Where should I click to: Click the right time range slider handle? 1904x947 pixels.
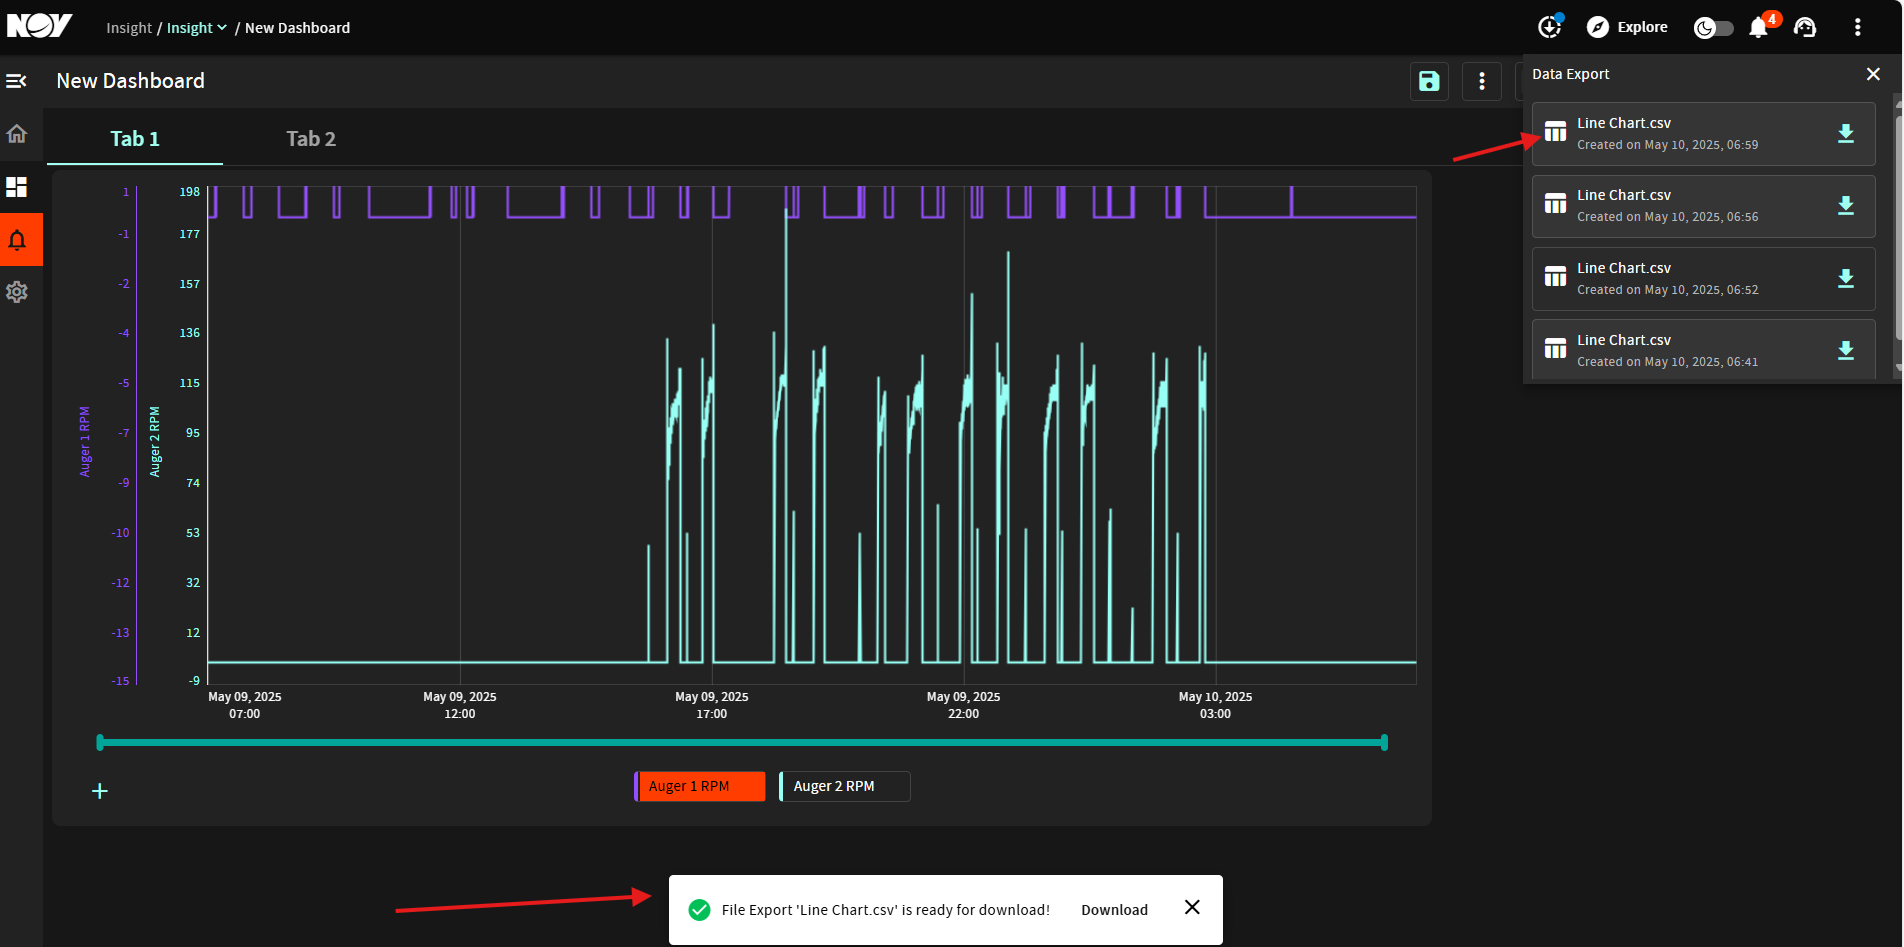tap(1384, 743)
